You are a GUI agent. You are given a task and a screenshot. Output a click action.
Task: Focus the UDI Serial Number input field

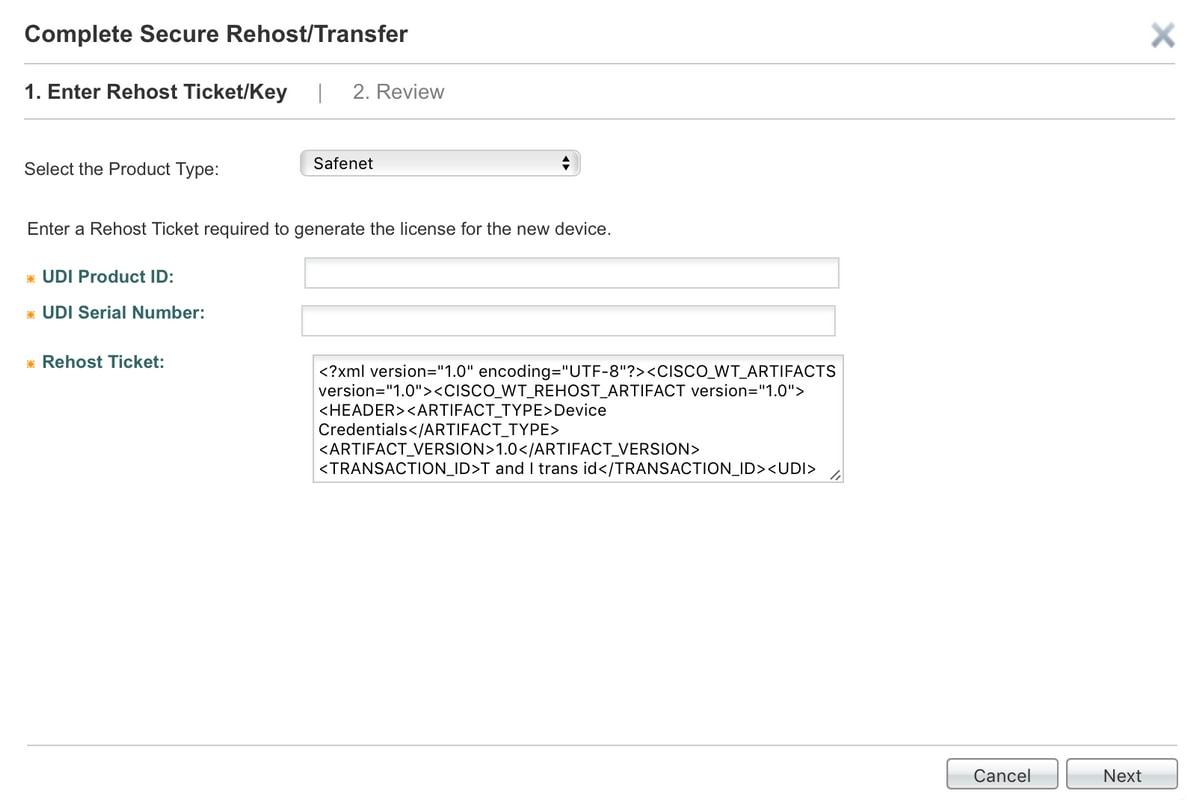[569, 321]
